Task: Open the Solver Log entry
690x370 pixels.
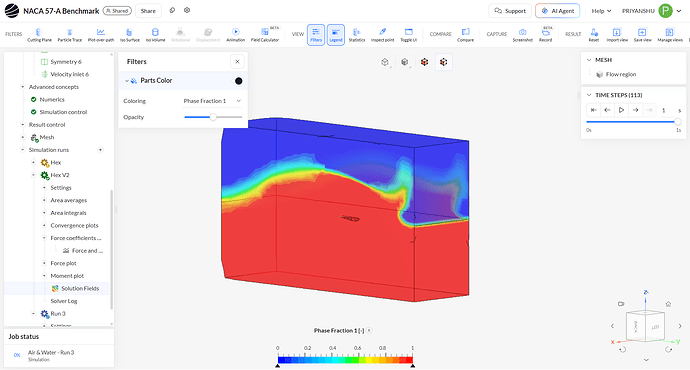Action: [x=64, y=301]
